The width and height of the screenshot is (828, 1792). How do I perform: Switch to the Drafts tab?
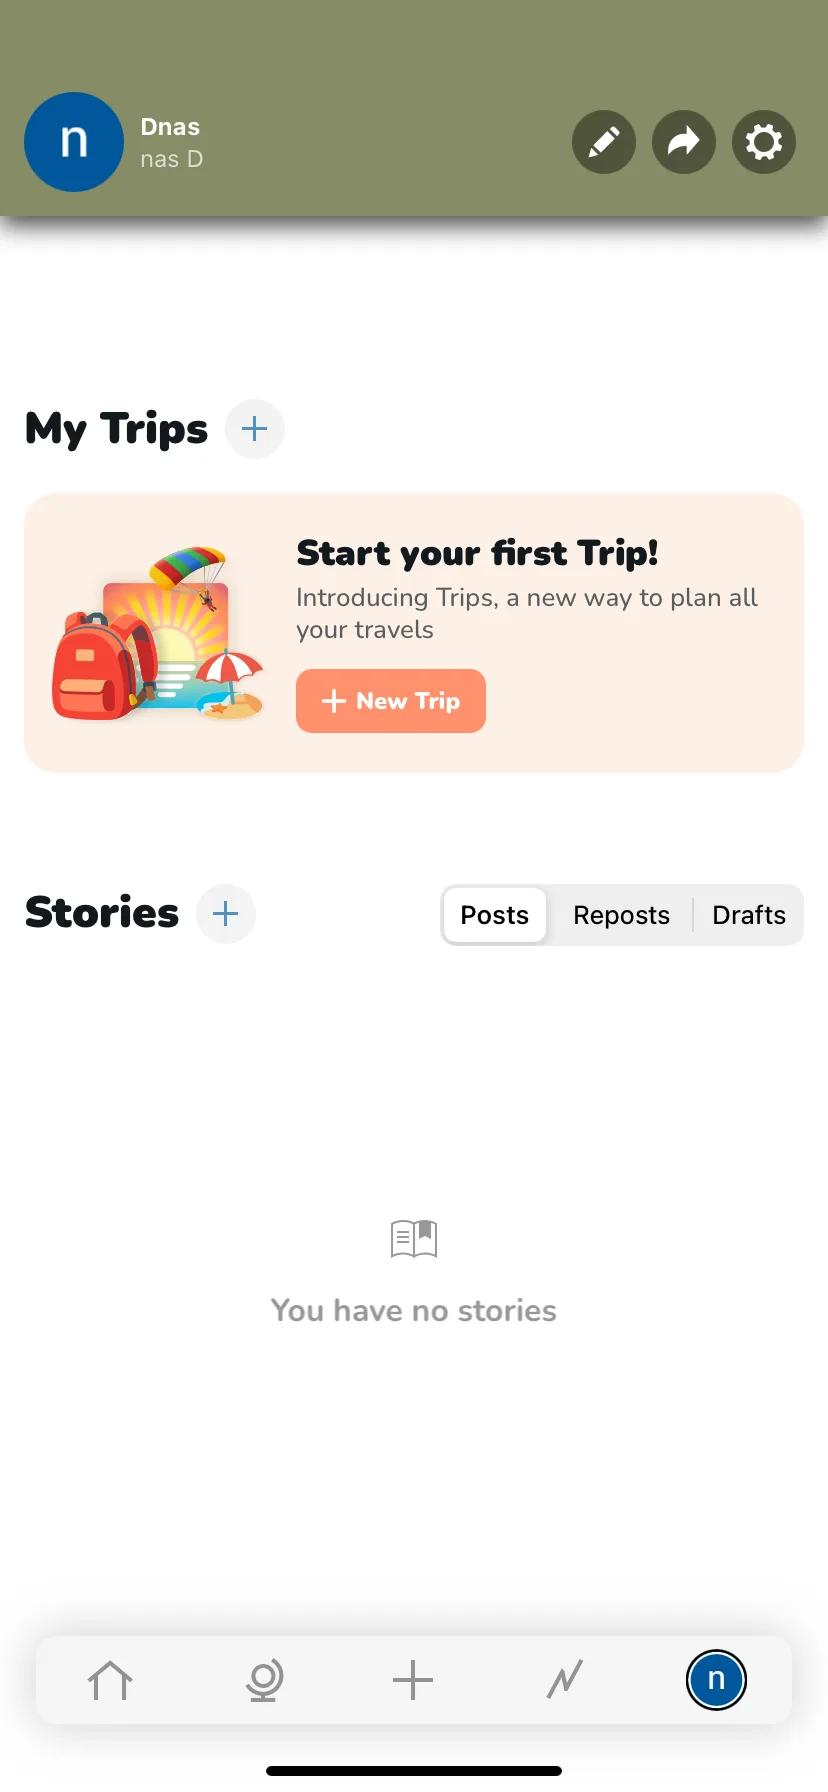[749, 915]
